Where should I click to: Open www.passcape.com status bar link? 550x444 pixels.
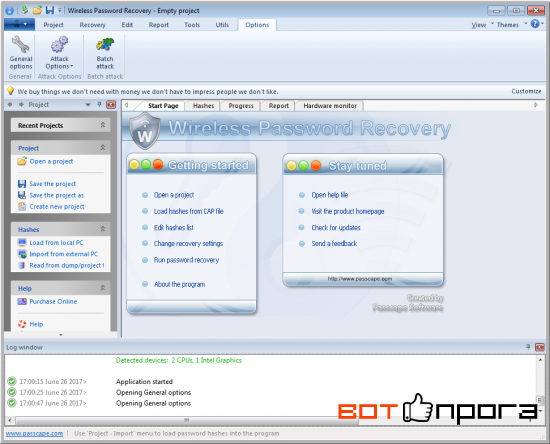coord(34,433)
